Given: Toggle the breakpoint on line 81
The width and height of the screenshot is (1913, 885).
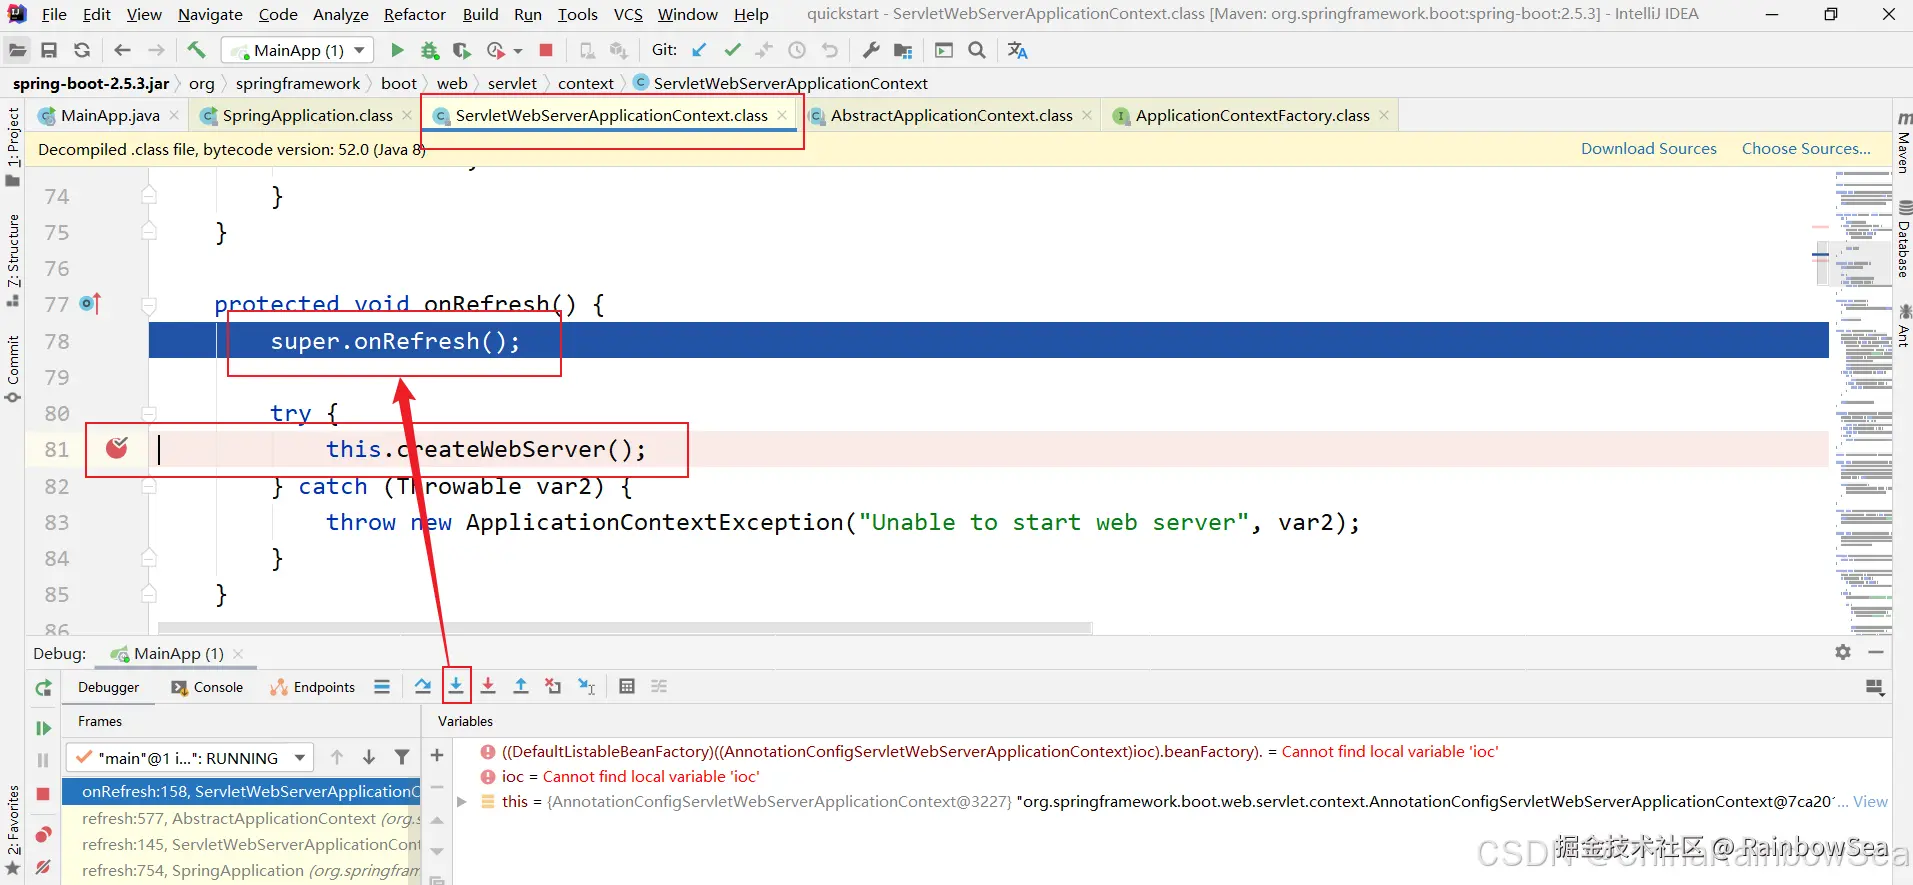Looking at the screenshot, I should coord(117,448).
